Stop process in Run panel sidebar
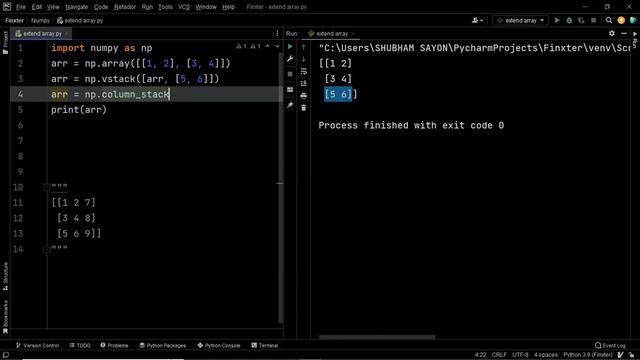This screenshot has height=360, width=640. [x=290, y=74]
